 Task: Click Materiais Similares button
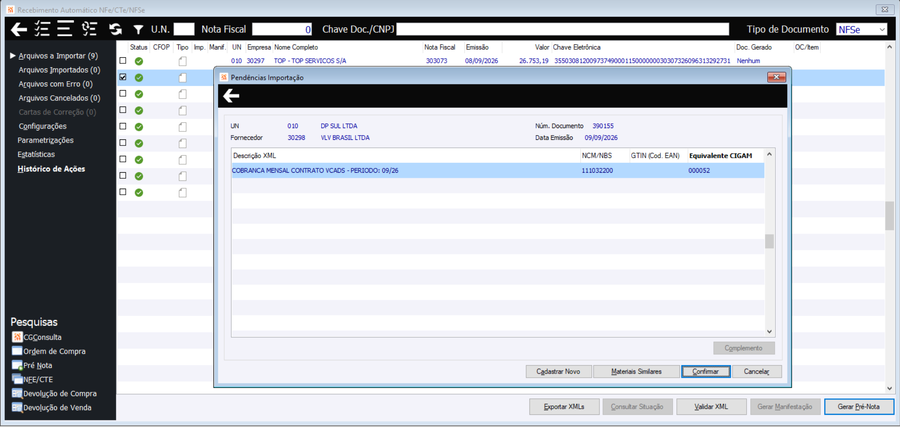[636, 371]
